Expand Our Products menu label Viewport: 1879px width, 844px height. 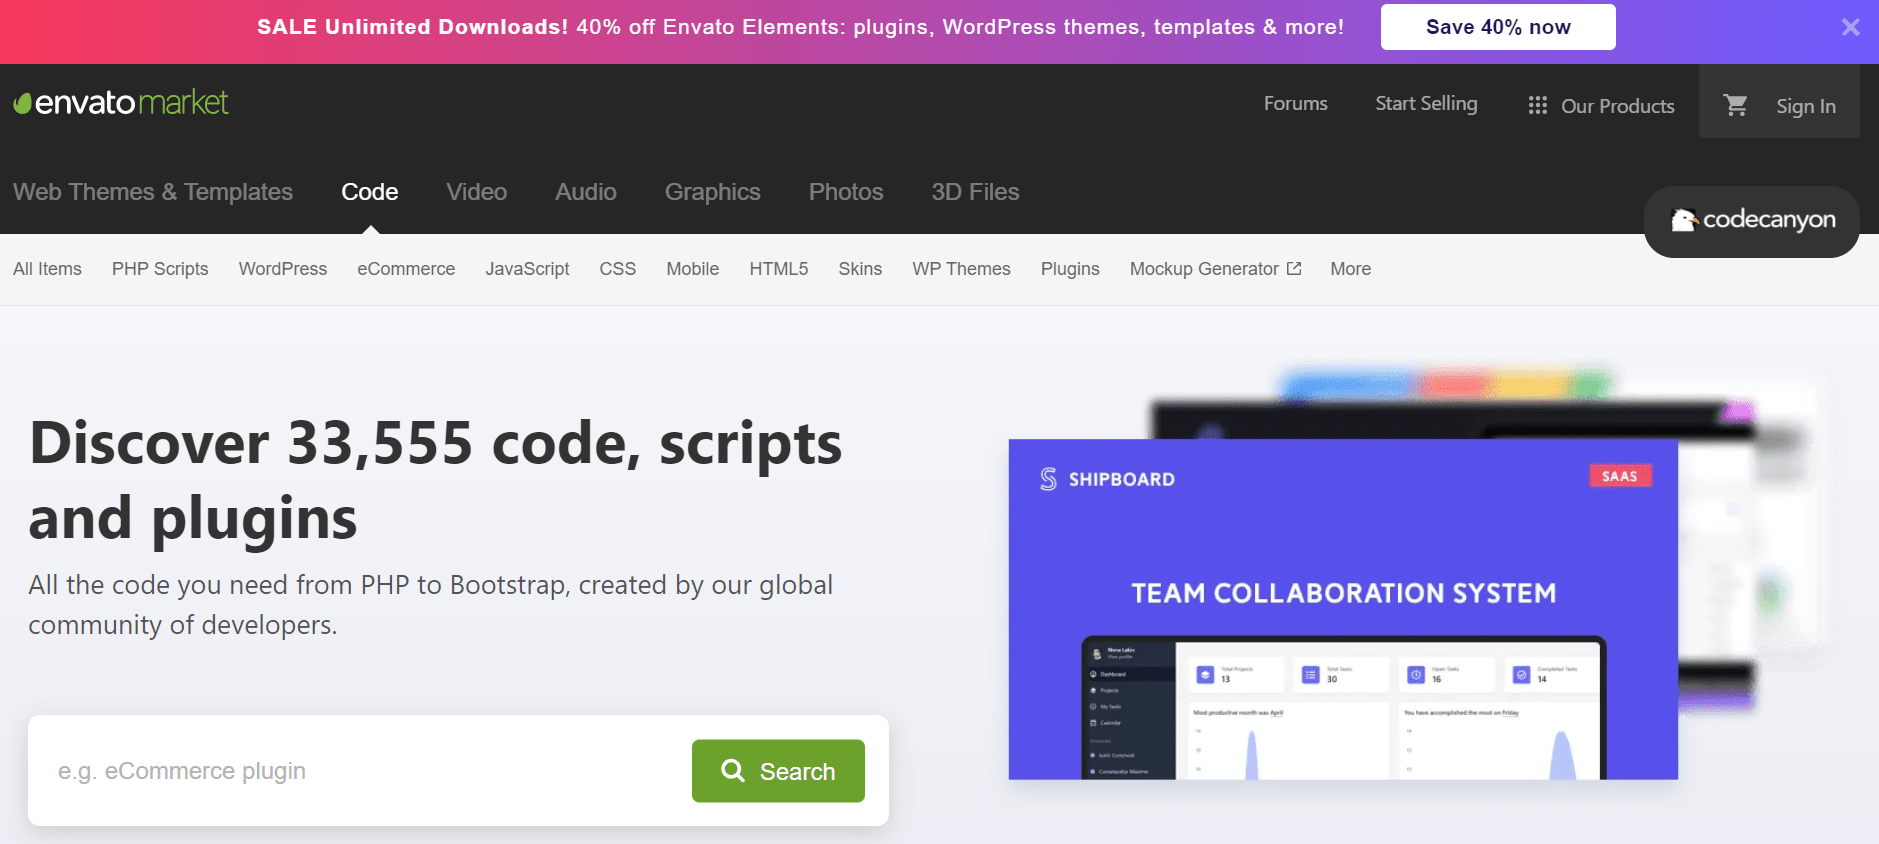tap(1618, 106)
